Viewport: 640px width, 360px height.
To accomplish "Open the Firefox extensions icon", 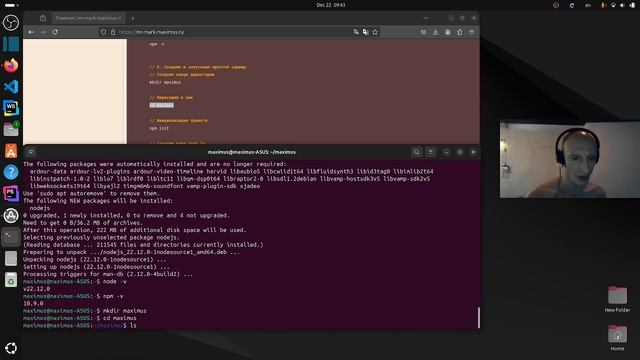I will (460, 32).
